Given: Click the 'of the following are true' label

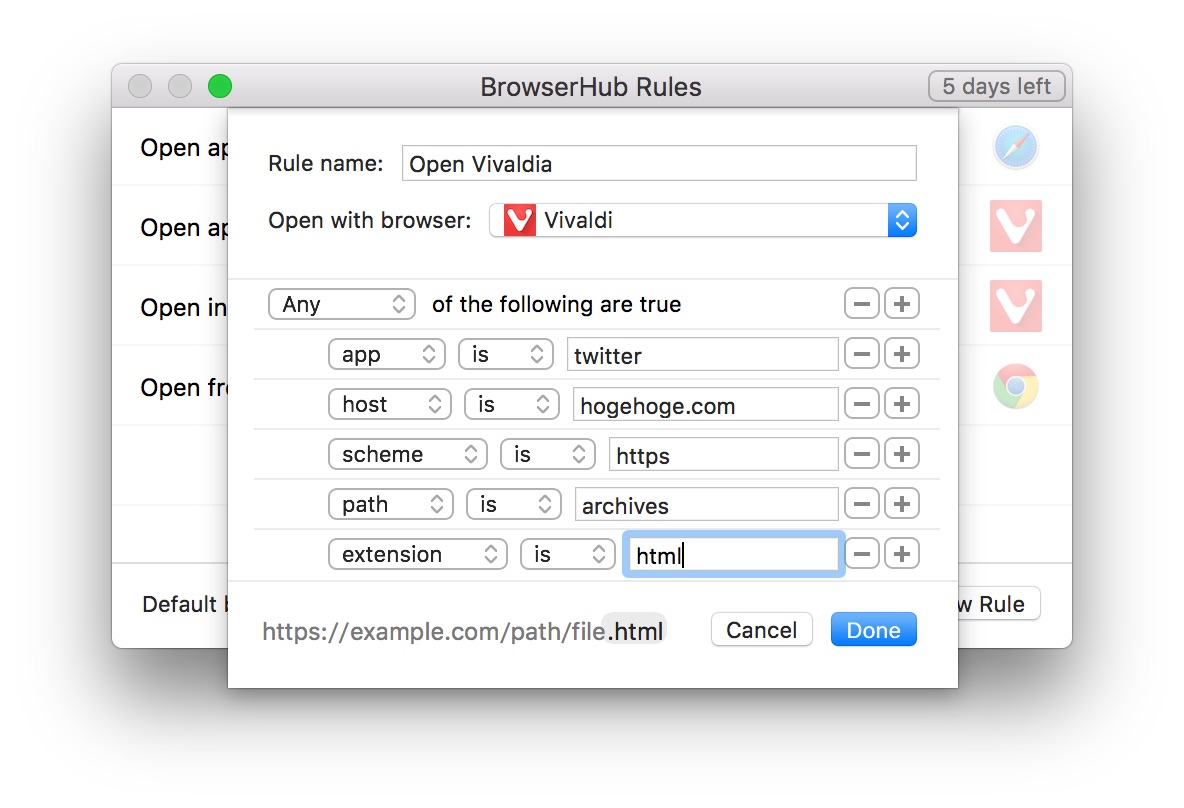Looking at the screenshot, I should 557,304.
